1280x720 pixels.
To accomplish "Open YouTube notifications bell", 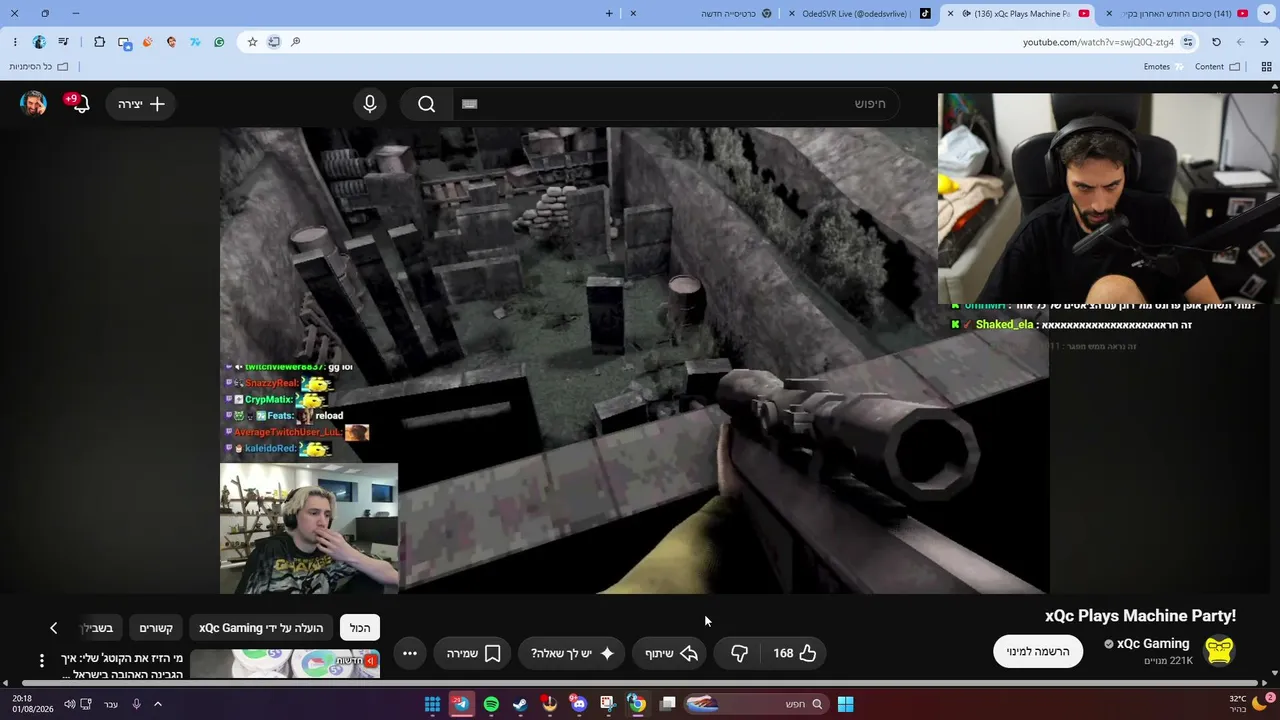I will coord(79,103).
